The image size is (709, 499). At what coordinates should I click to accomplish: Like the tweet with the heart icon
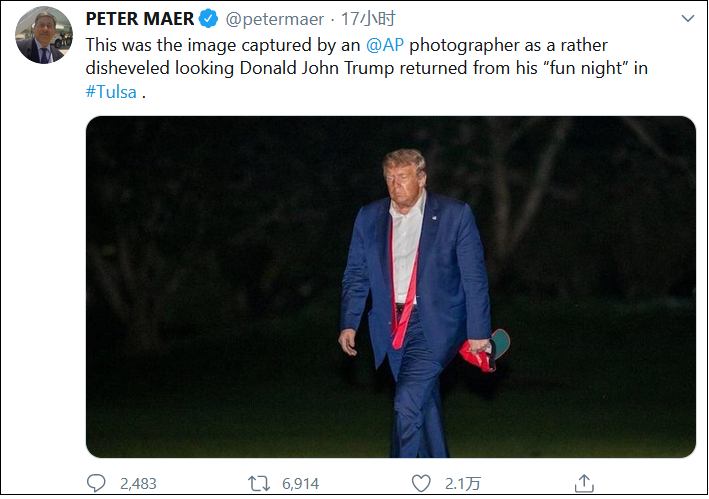[x=422, y=483]
